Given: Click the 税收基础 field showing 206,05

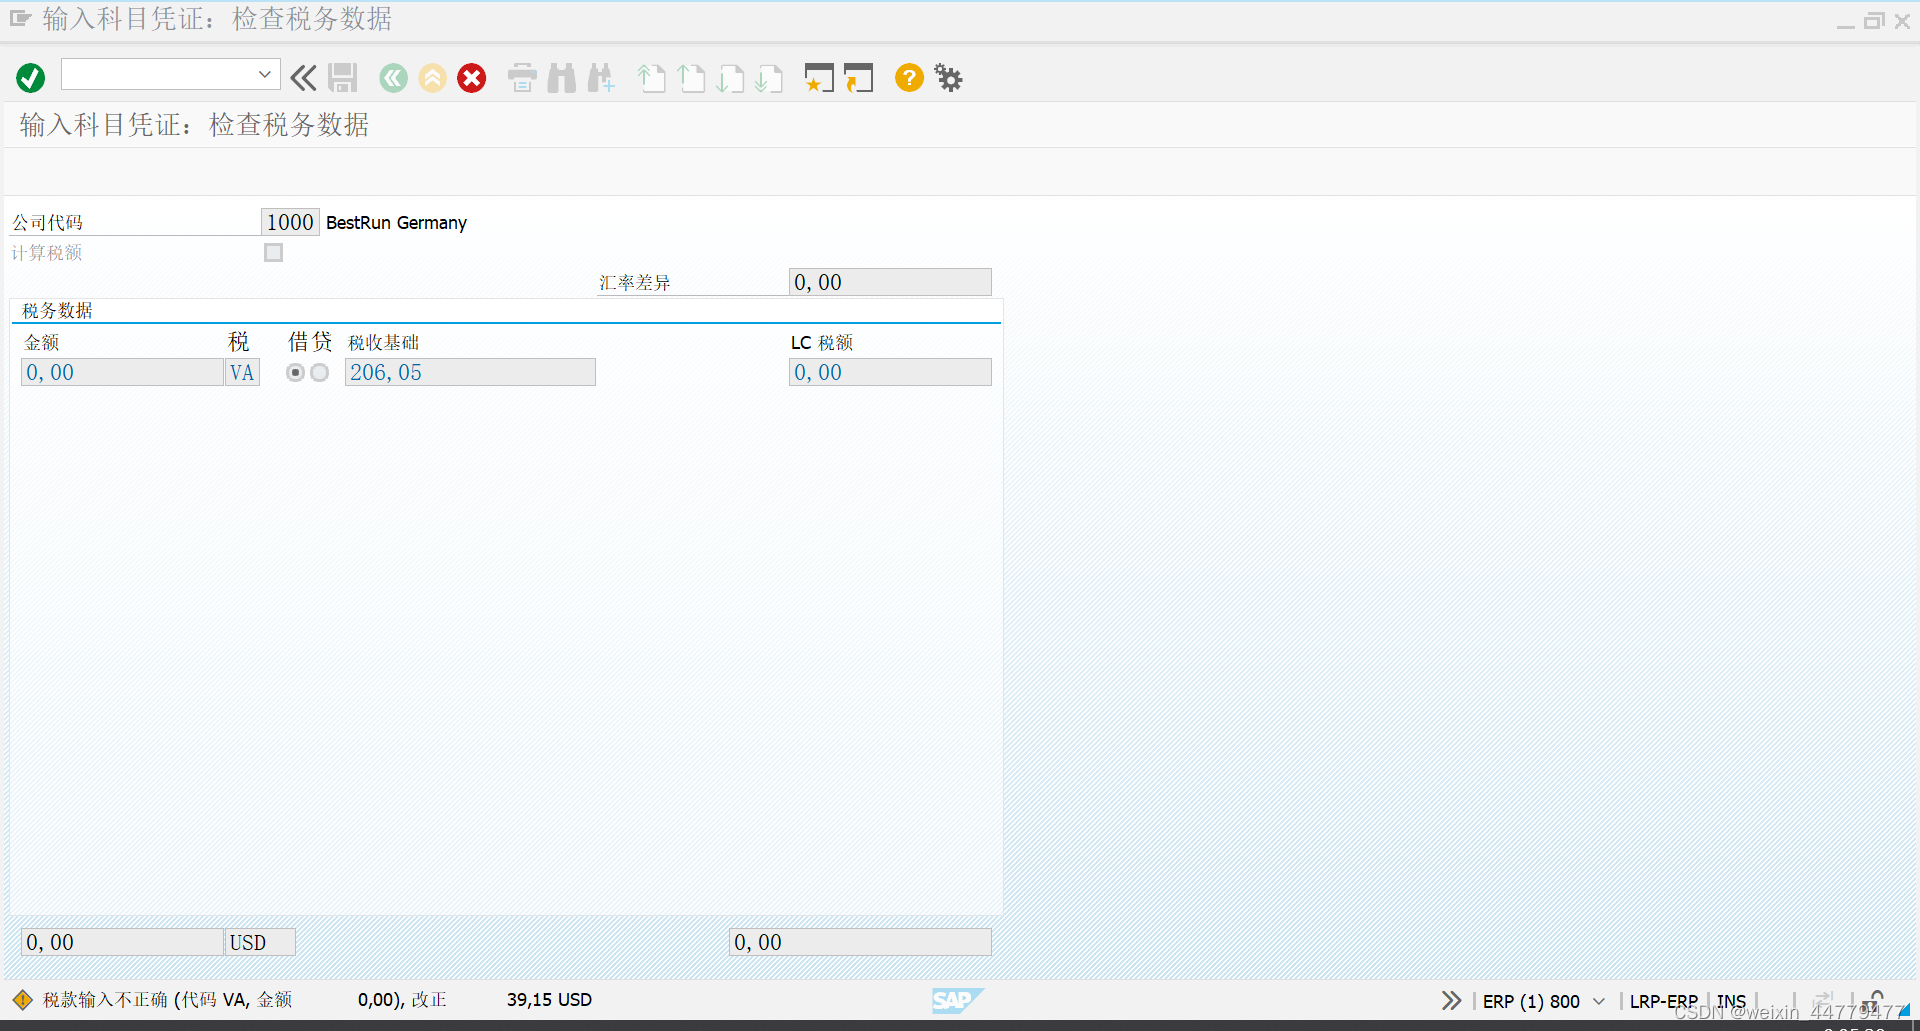Looking at the screenshot, I should click(x=470, y=372).
